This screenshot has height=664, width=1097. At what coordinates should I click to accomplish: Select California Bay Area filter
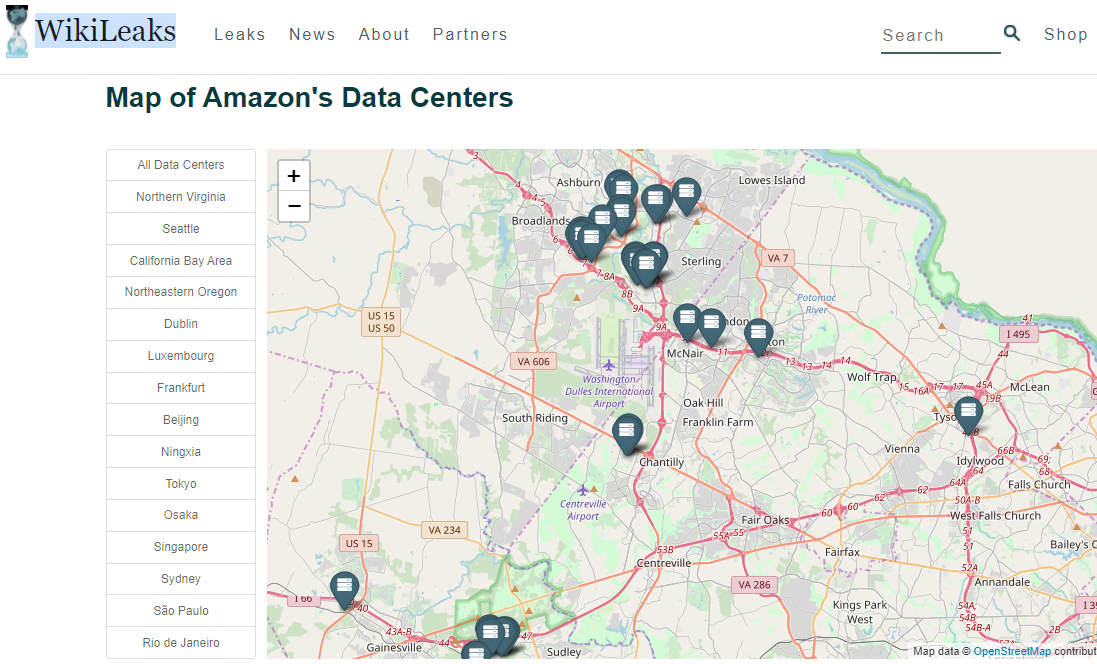pyautogui.click(x=181, y=261)
